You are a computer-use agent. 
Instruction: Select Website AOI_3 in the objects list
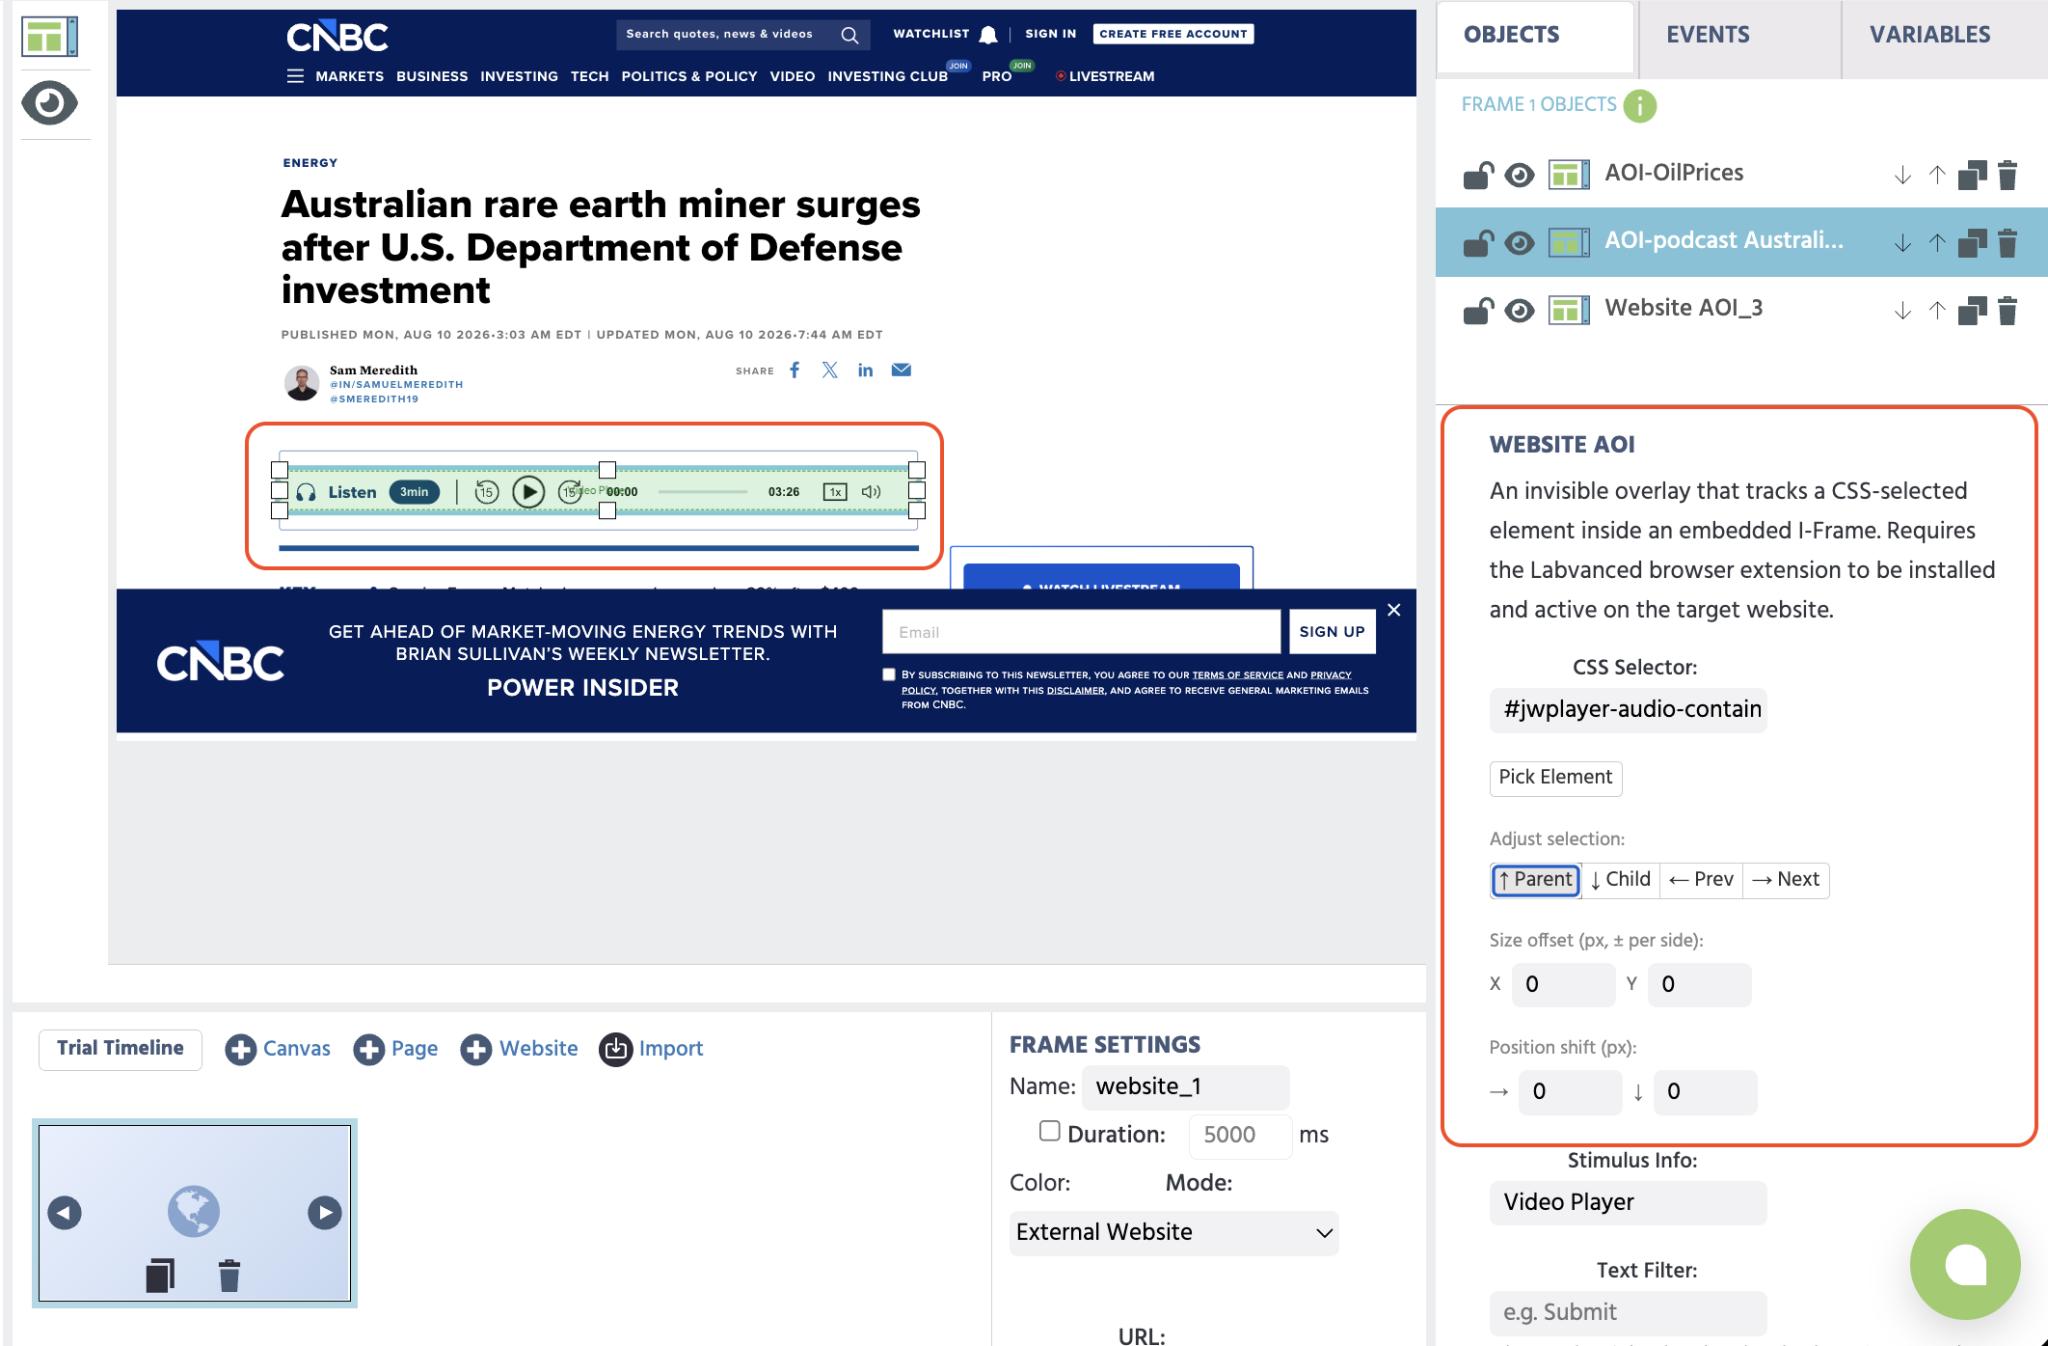1684,308
